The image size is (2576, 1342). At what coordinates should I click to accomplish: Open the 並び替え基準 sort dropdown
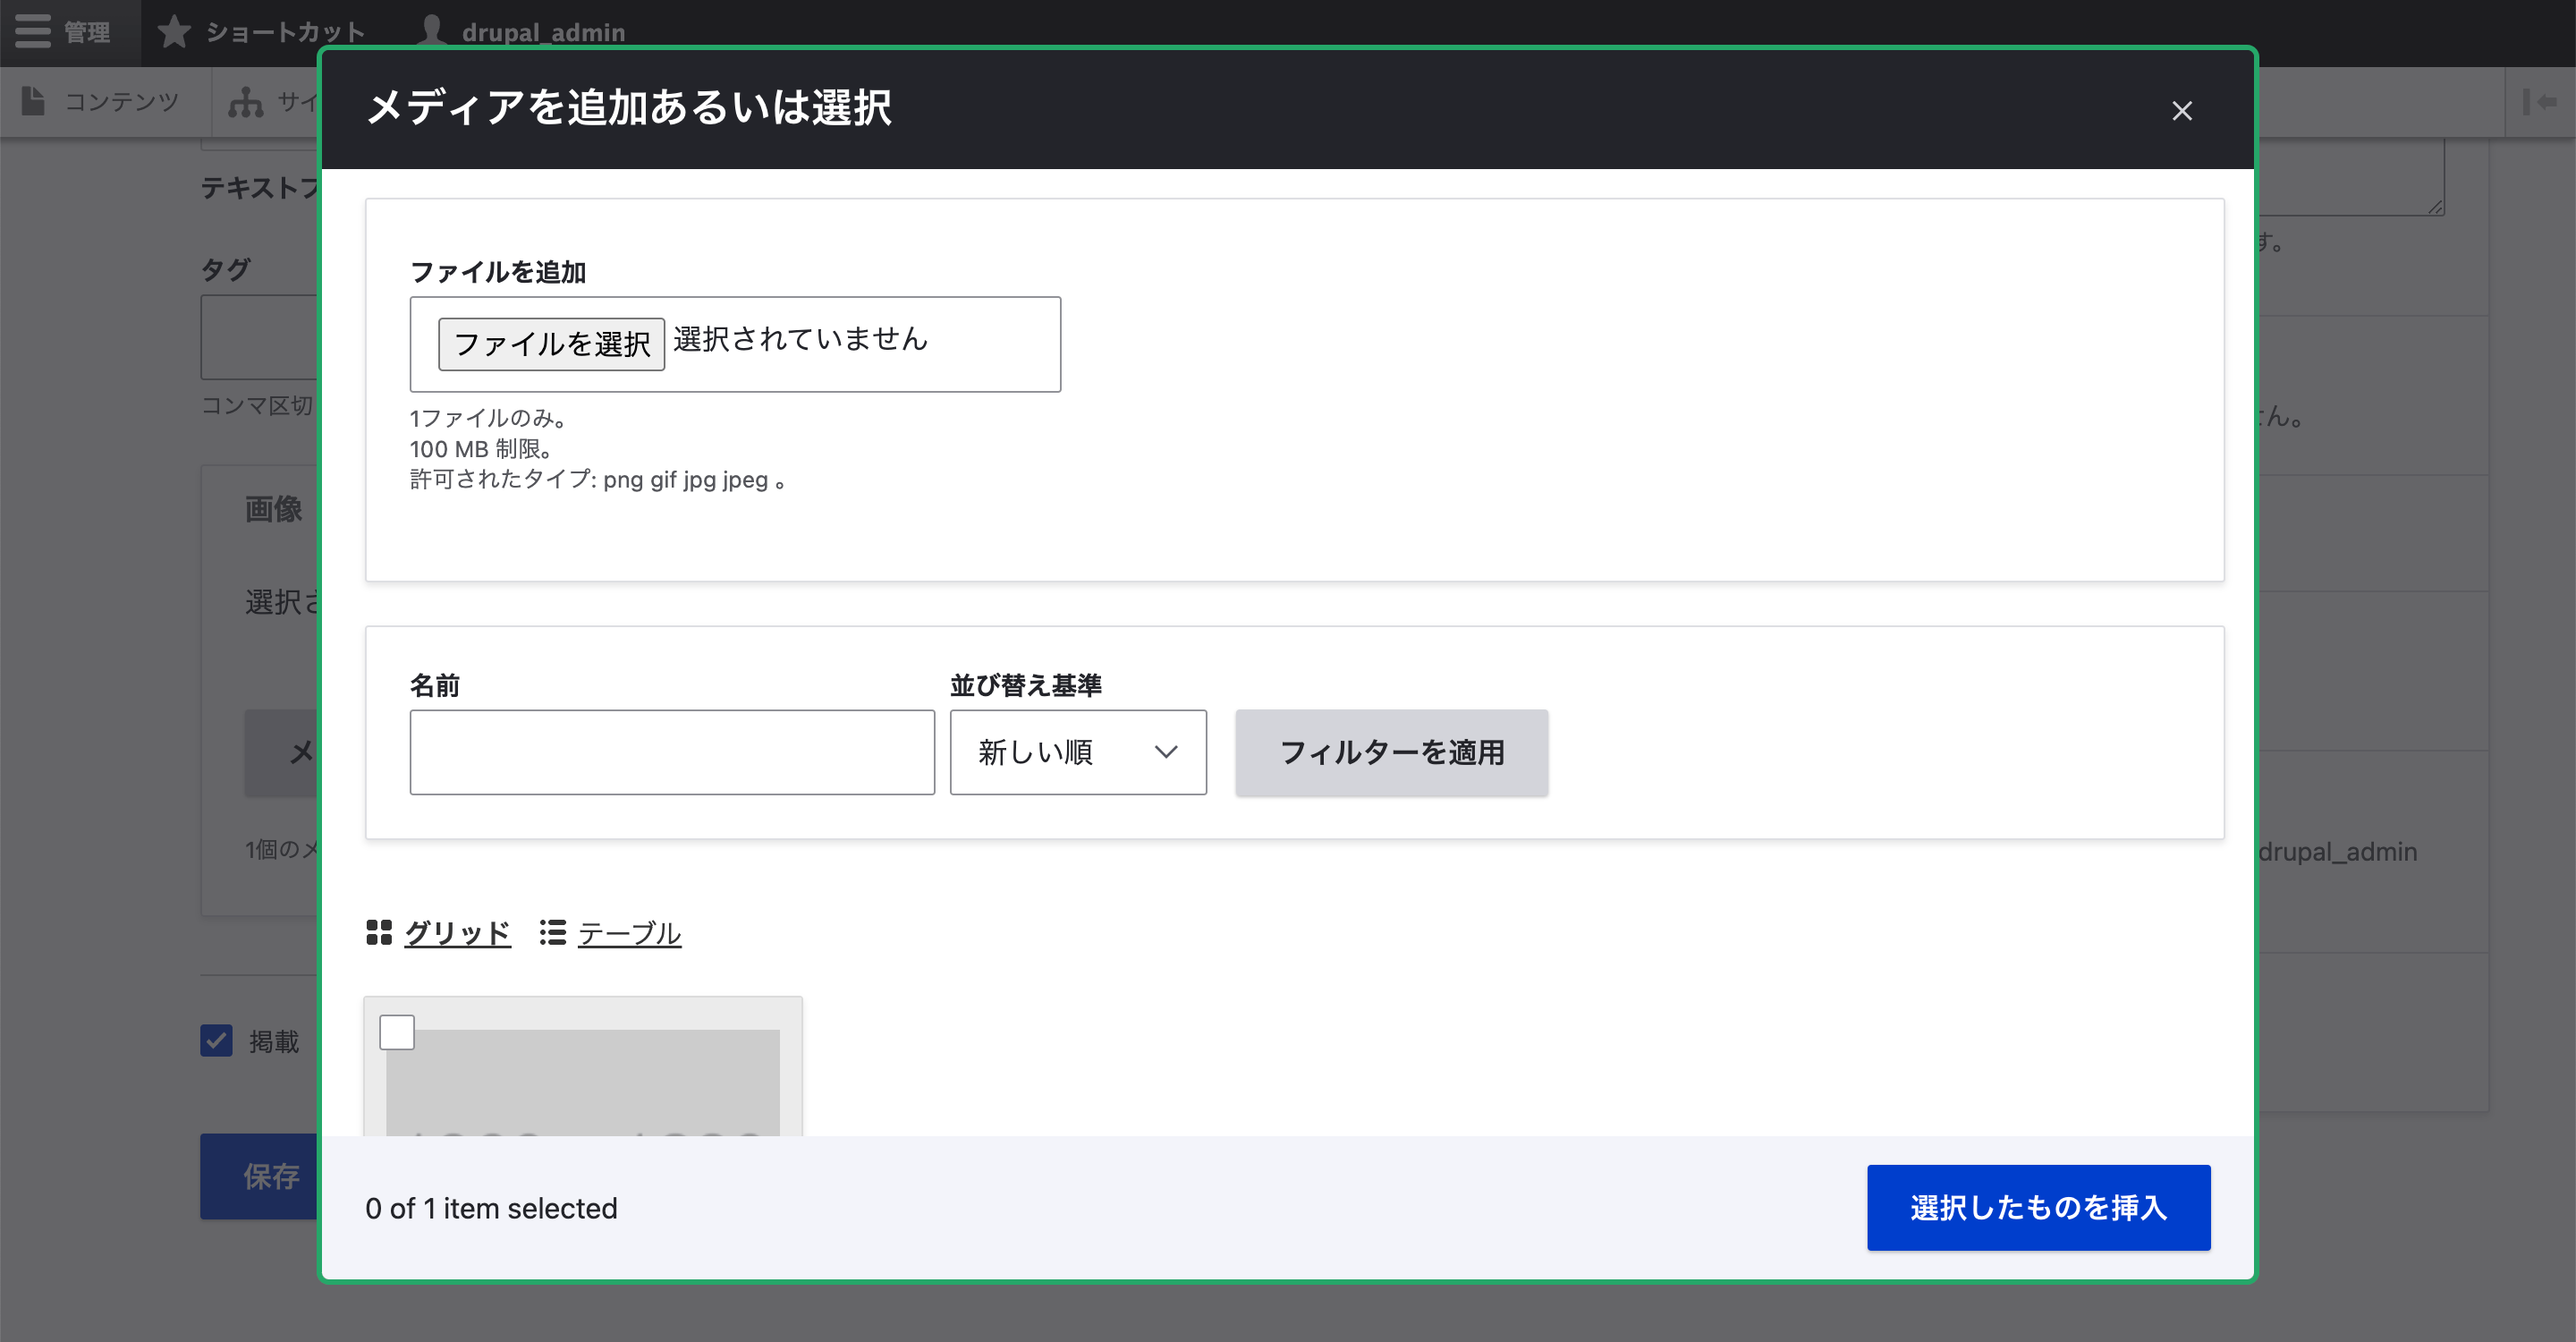point(1078,752)
